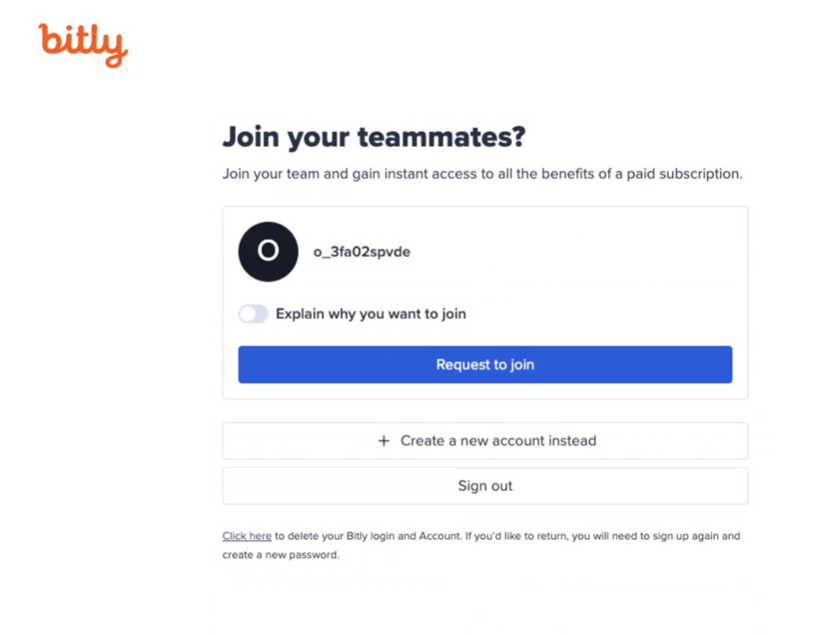Screen dimensions: 834x635
Task: Select the team name o_3fa02spvde
Action: point(362,252)
